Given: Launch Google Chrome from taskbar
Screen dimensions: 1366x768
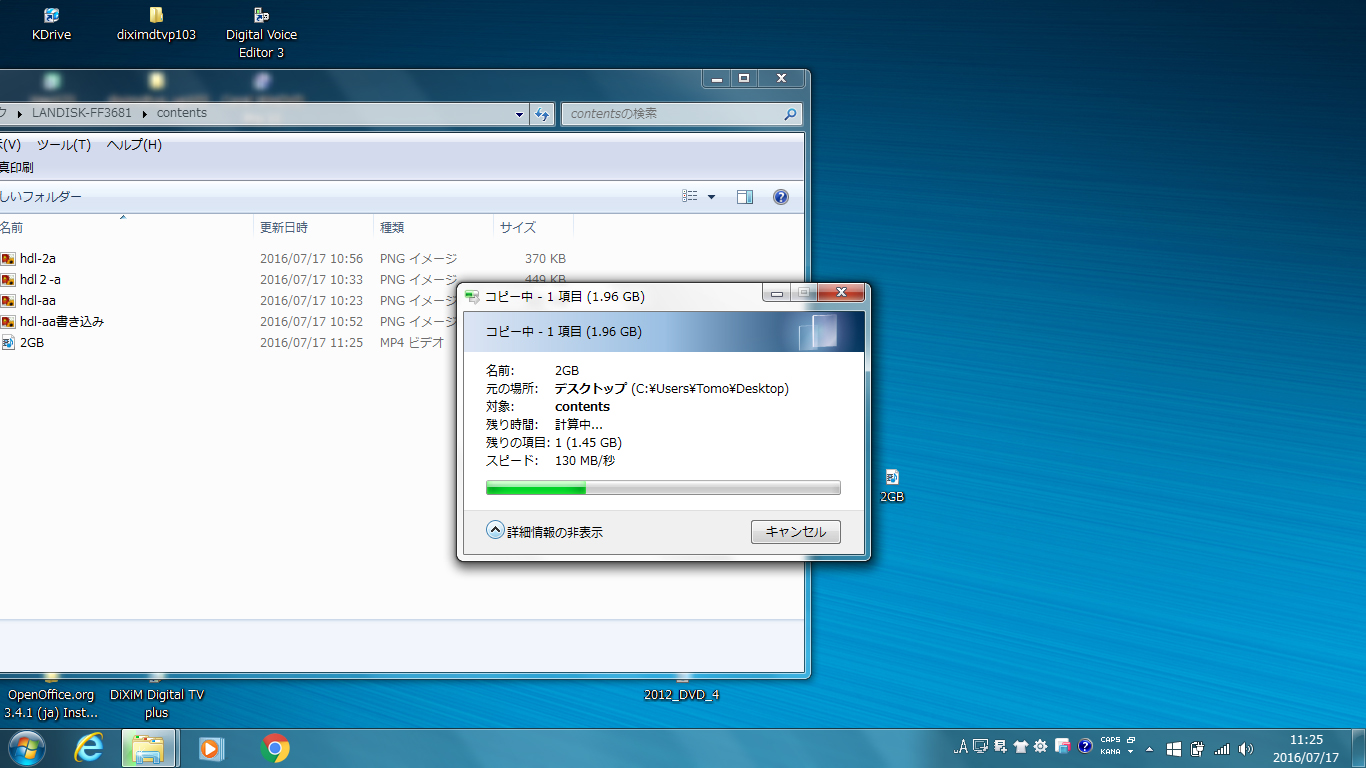Looking at the screenshot, I should pyautogui.click(x=275, y=748).
